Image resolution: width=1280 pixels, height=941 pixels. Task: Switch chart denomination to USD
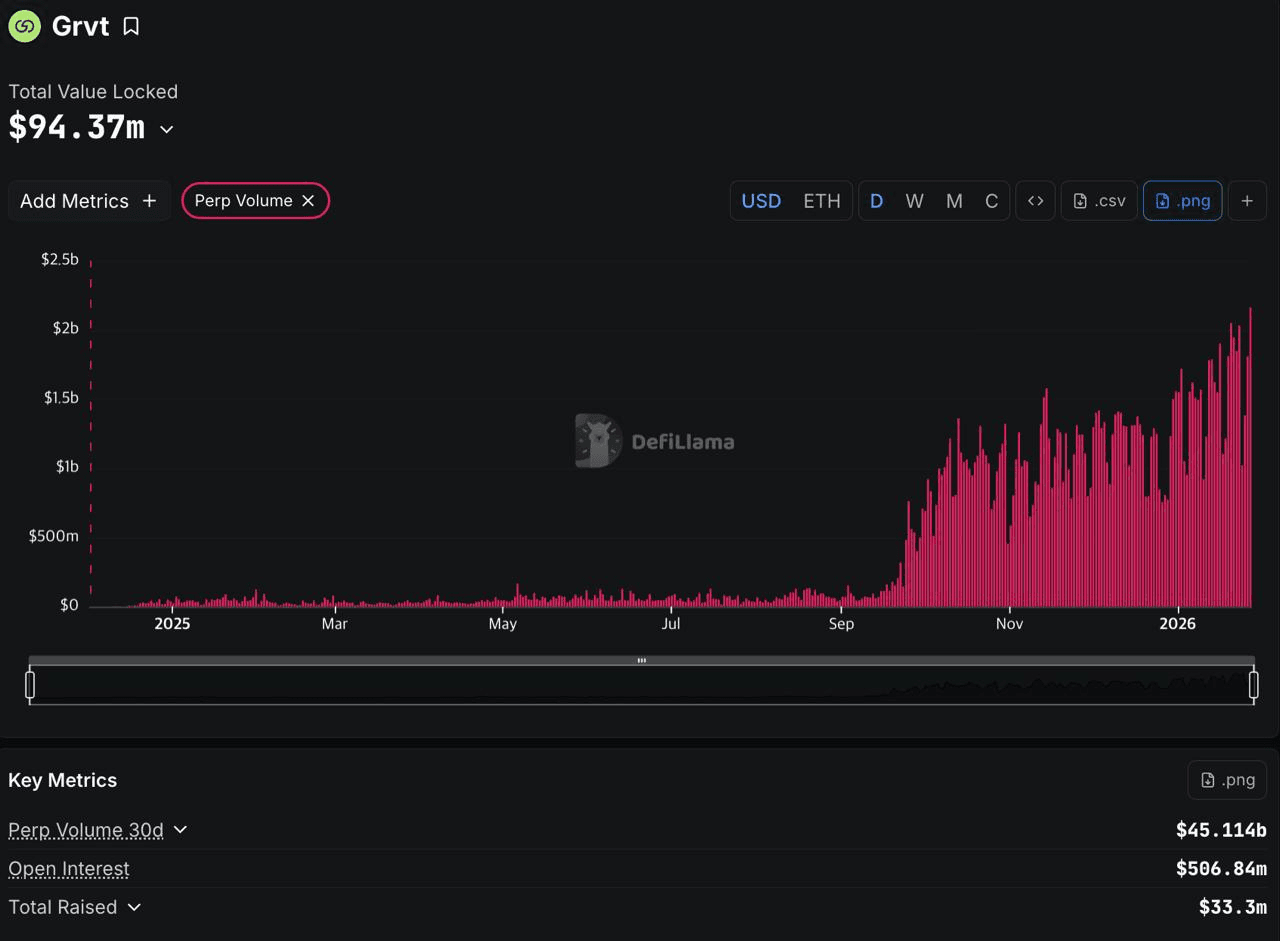pos(761,201)
